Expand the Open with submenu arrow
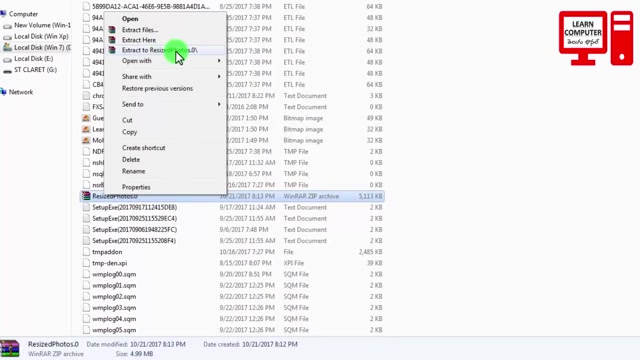The height and width of the screenshot is (360, 640). pos(219,61)
